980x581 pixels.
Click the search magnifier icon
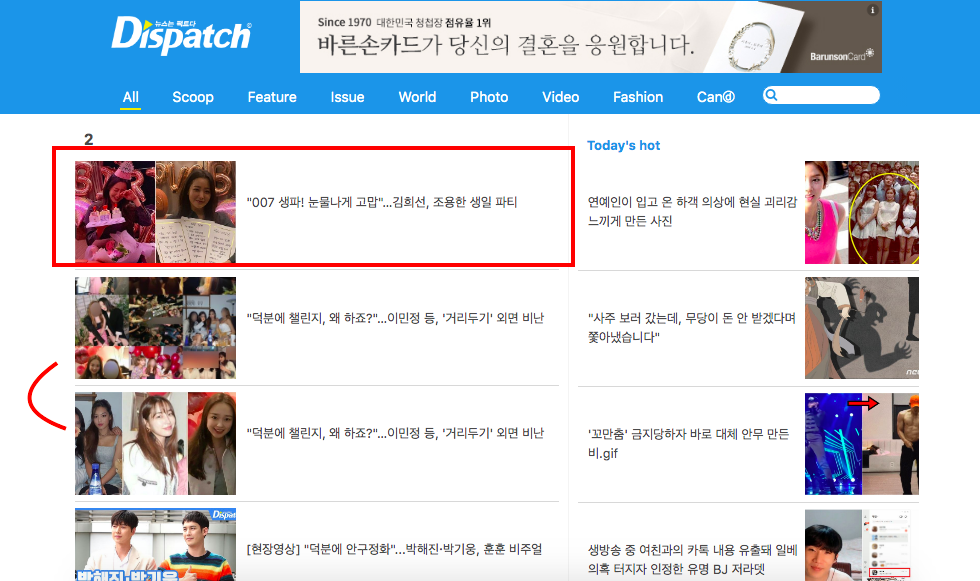[772, 95]
